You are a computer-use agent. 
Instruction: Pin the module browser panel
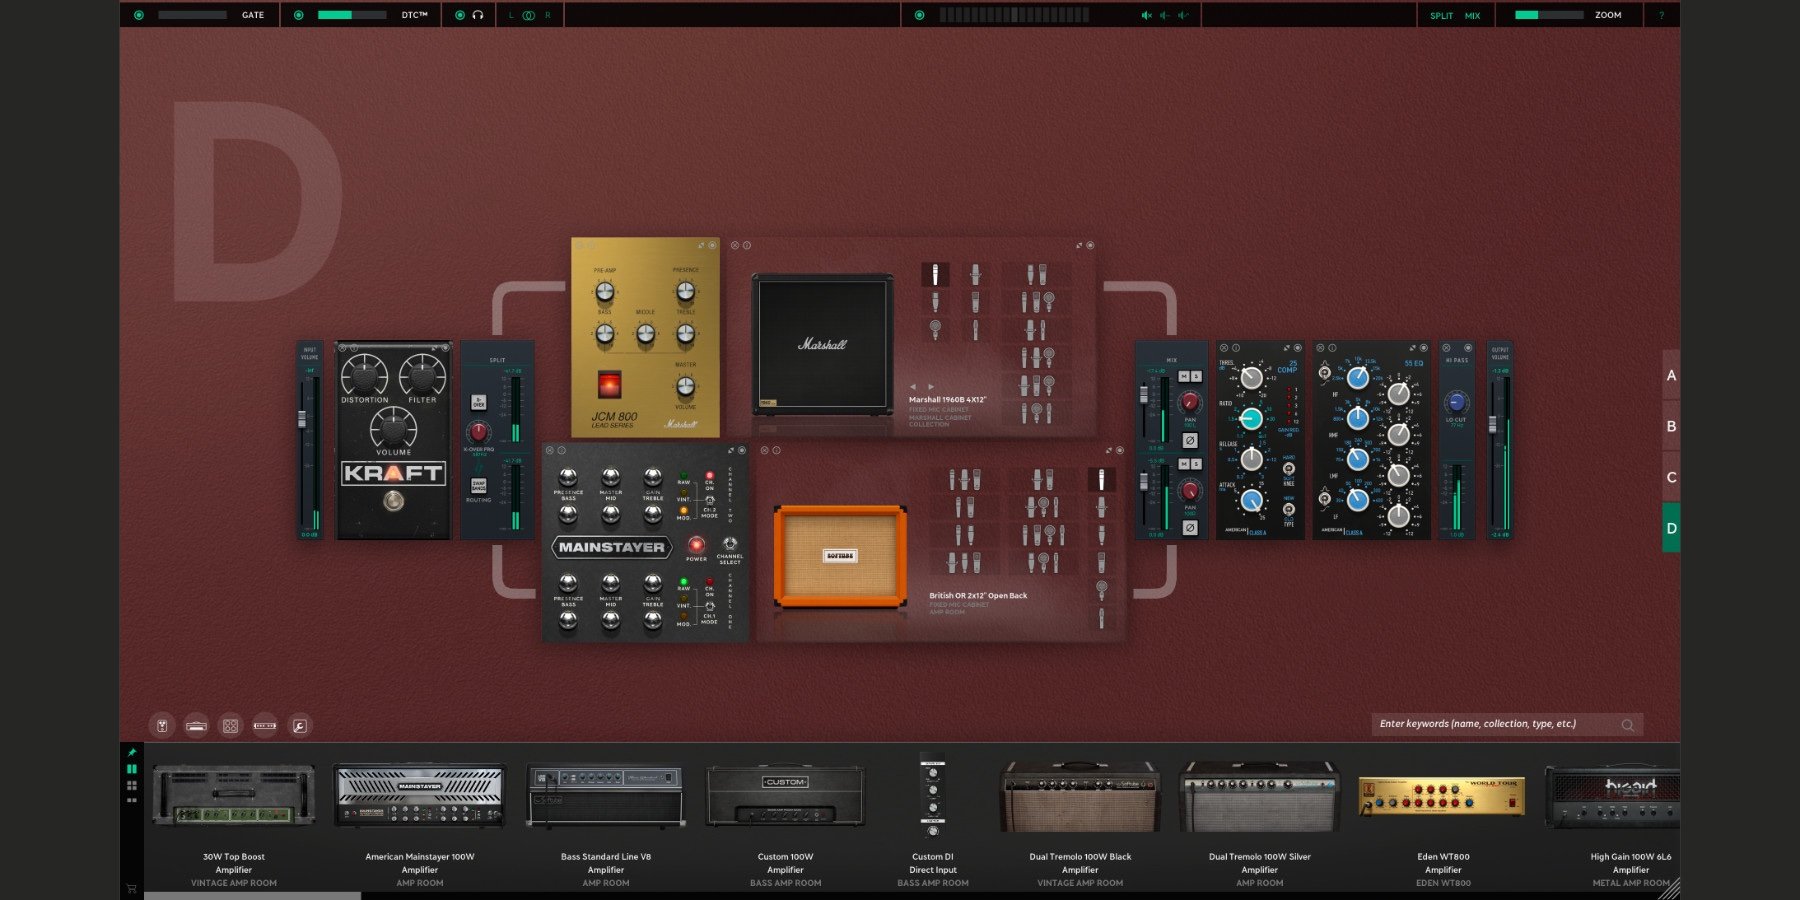(131, 752)
